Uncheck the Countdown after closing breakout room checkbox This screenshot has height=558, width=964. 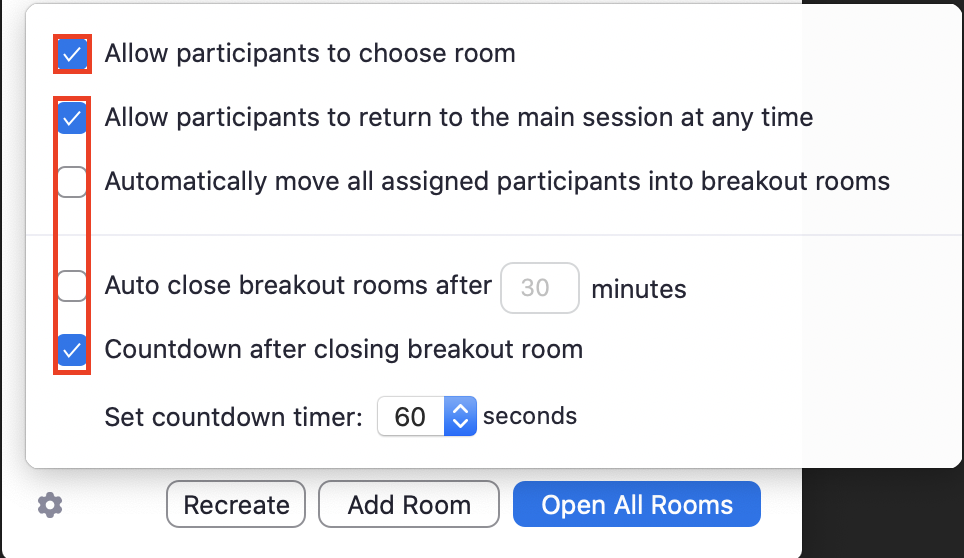[x=72, y=350]
